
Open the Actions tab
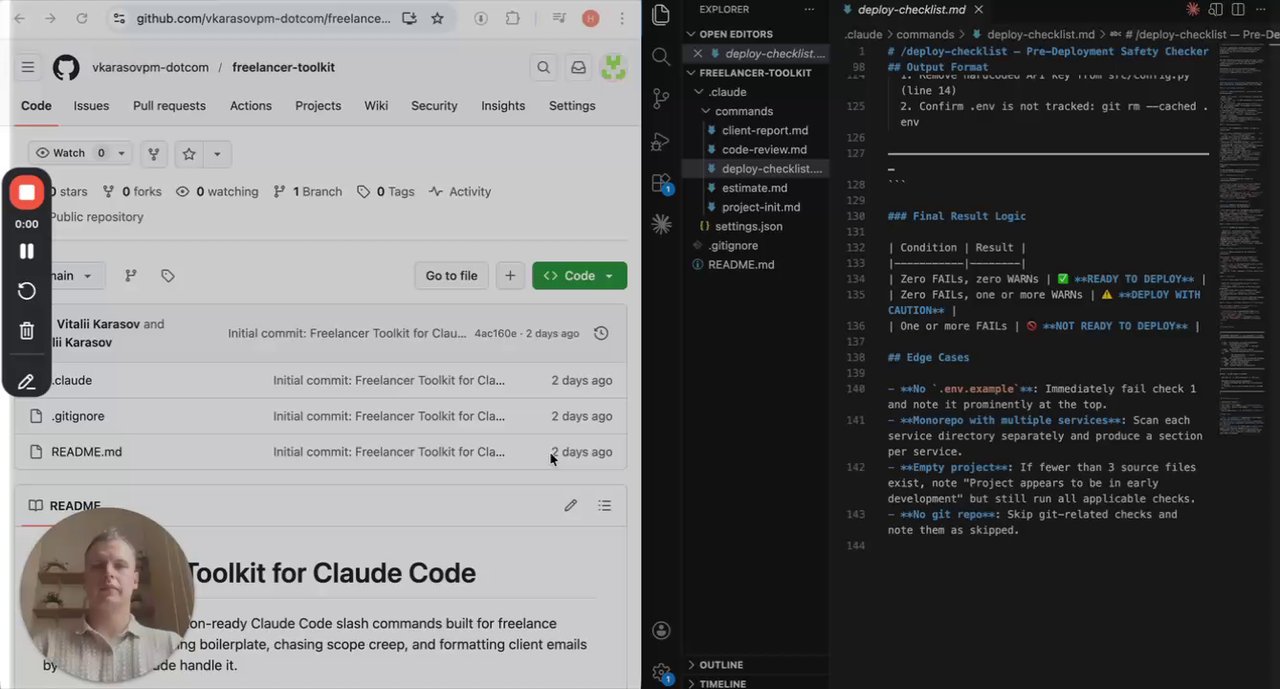click(x=250, y=105)
